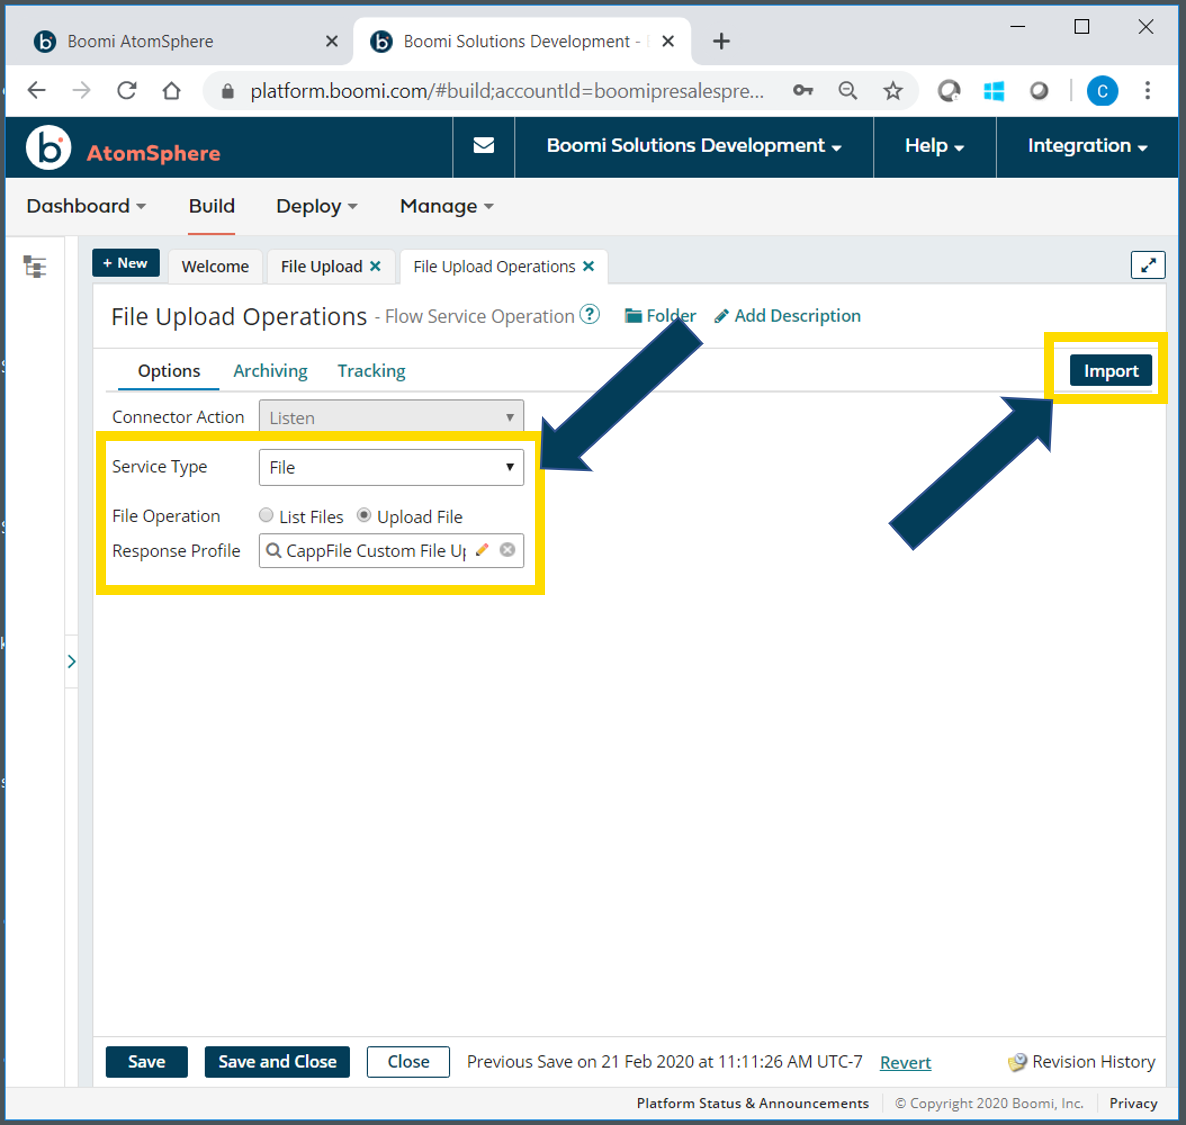Open the Integration dropdown menu
1186x1125 pixels.
click(x=1086, y=145)
